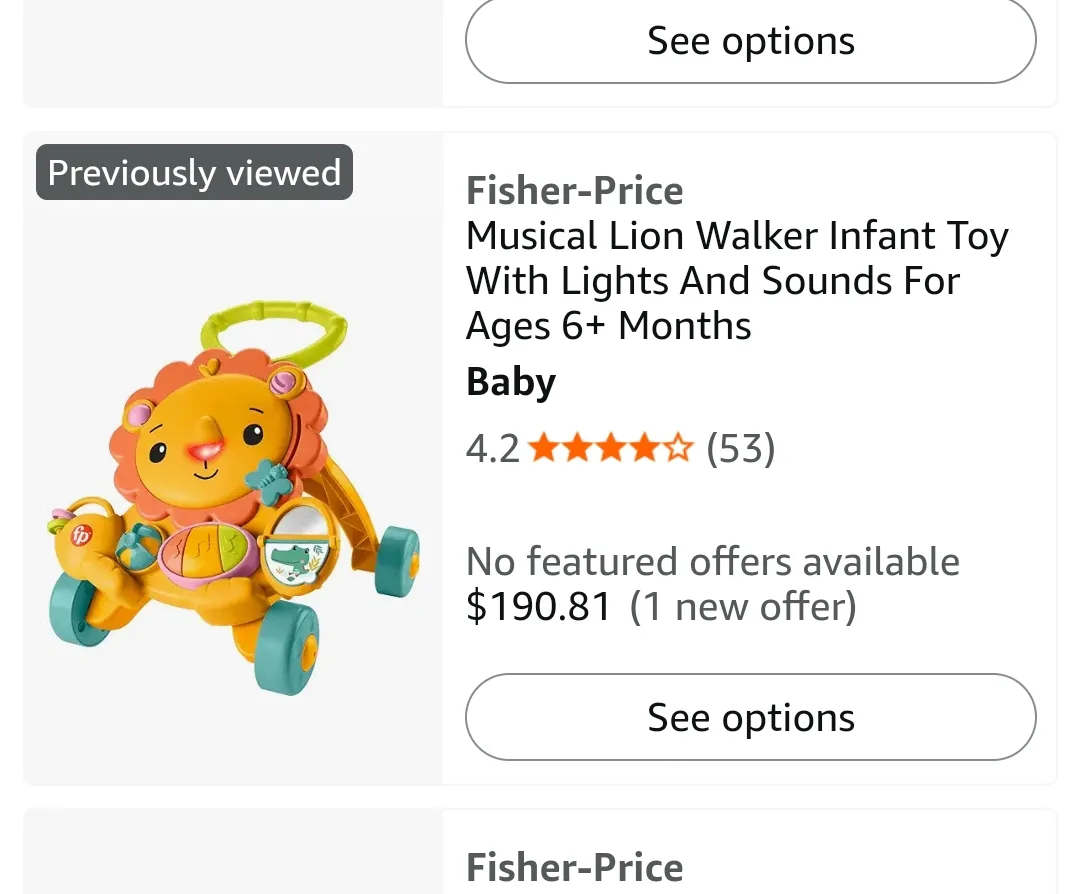The height and width of the screenshot is (894, 1080).
Task: Click the middle third rating star
Action: (610, 449)
